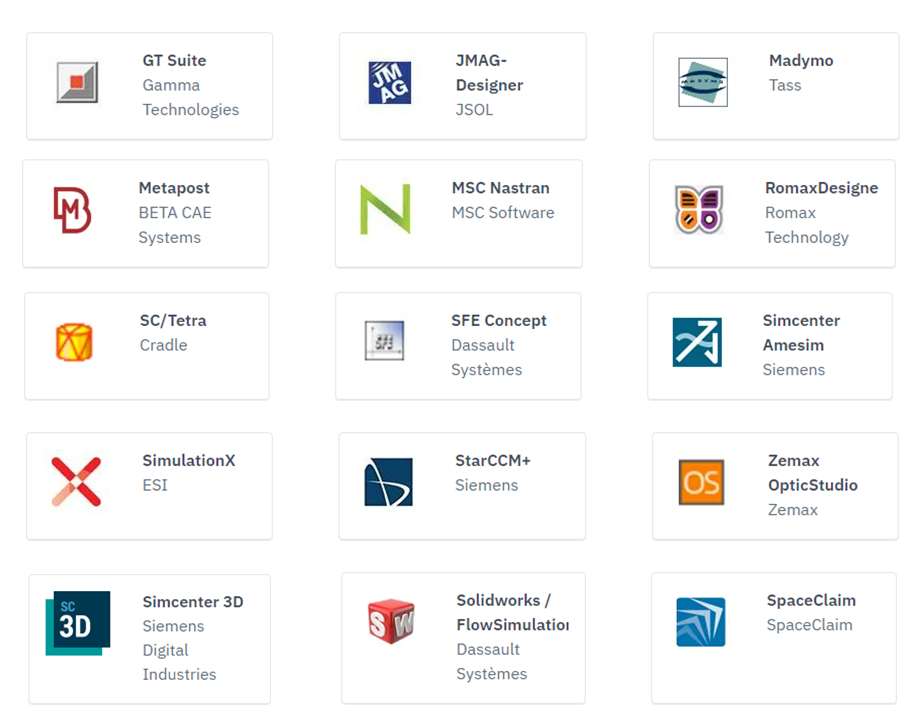Open the Zemax OpticStudio orange icon
Screen dimensions: 916x724
(701, 483)
